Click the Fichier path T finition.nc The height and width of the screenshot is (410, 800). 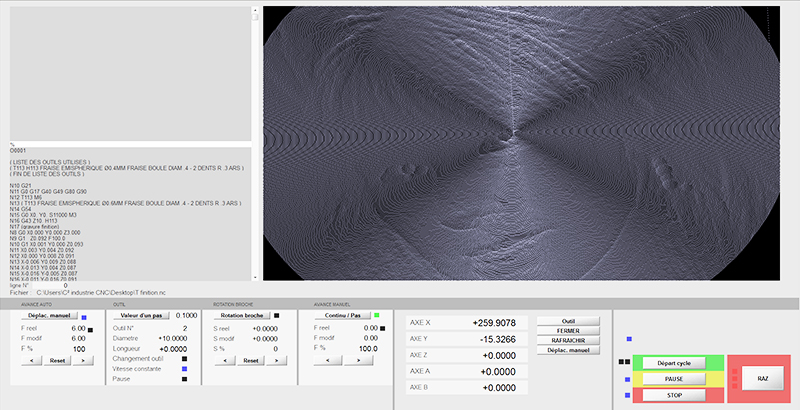101,293
